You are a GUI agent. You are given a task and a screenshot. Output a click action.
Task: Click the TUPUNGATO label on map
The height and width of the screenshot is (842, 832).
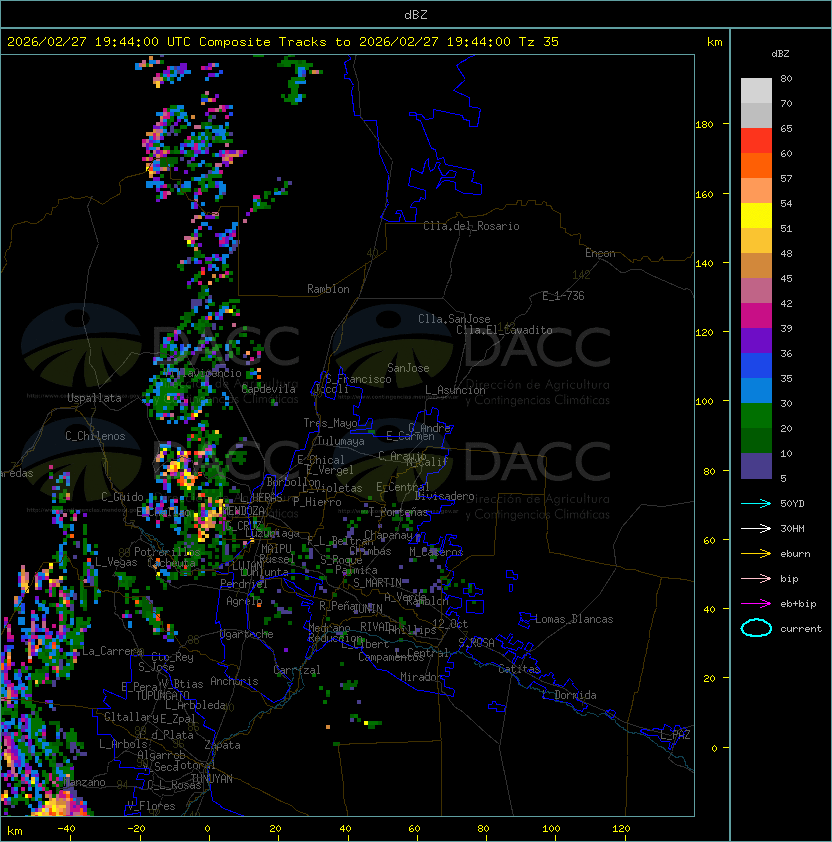coord(162,695)
